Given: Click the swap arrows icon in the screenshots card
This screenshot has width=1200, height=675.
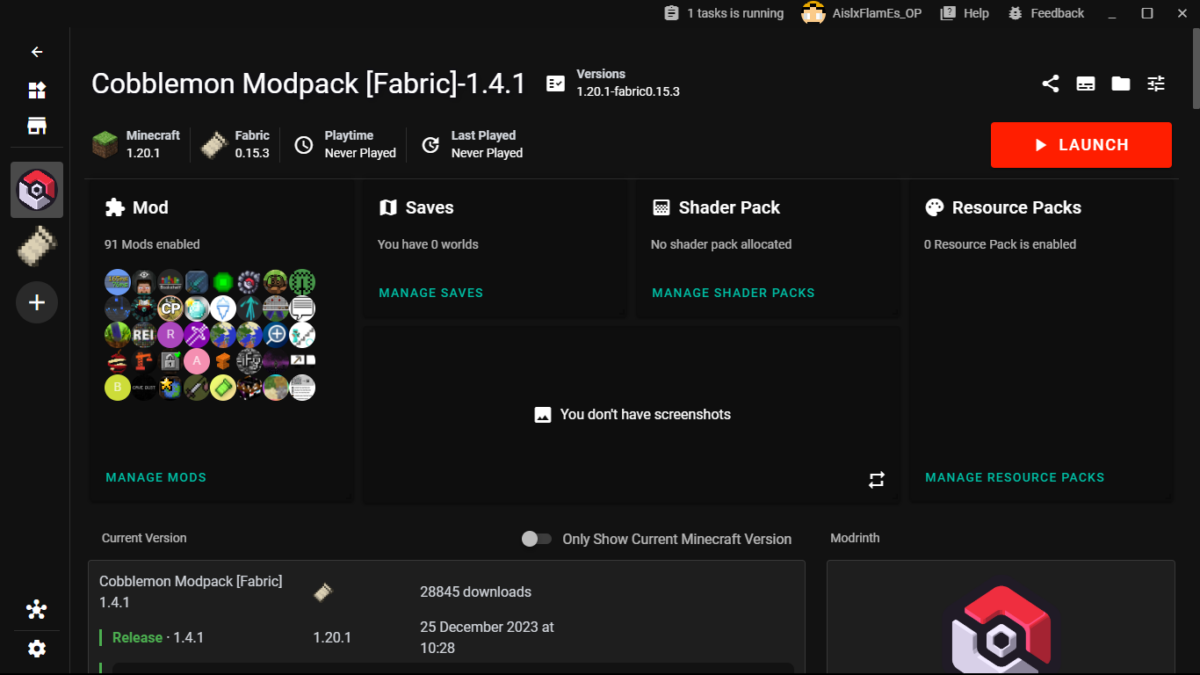Looking at the screenshot, I should pos(877,481).
